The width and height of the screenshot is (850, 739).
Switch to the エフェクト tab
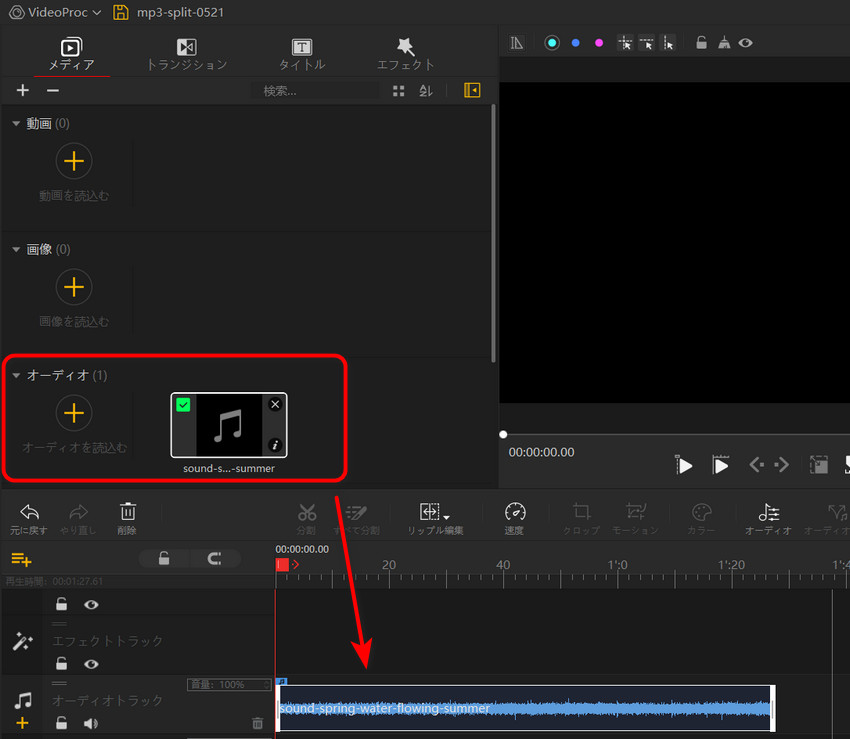point(405,54)
